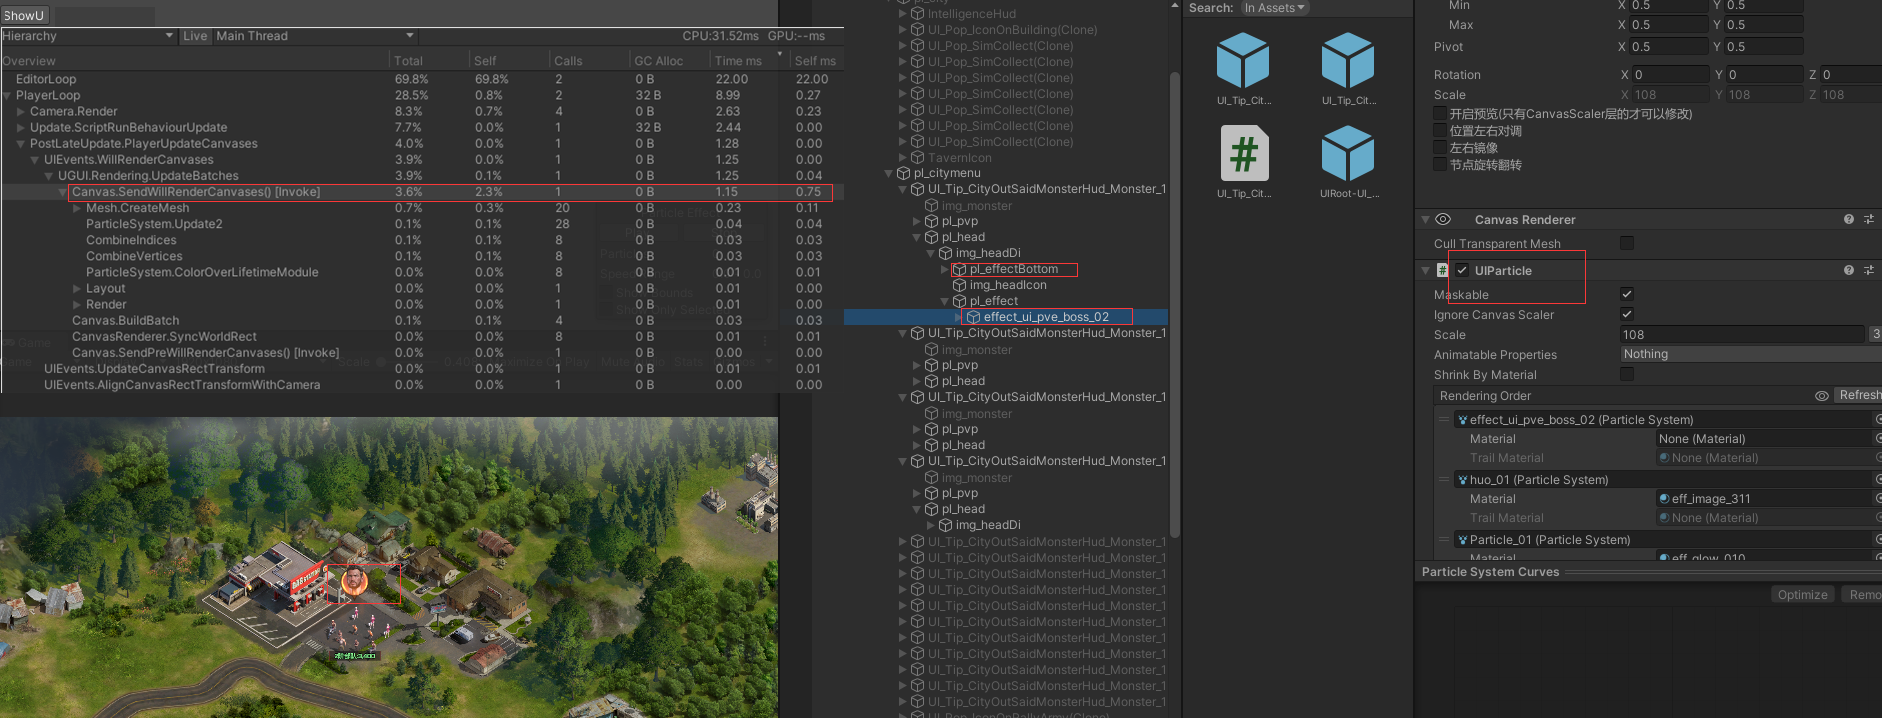Open the profiler Hierarchy view dropdown

88,36
